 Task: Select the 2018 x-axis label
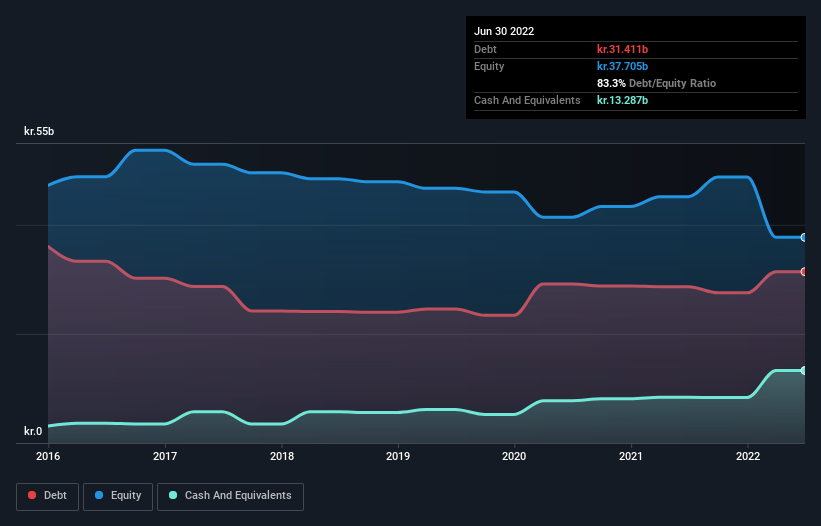pos(282,456)
